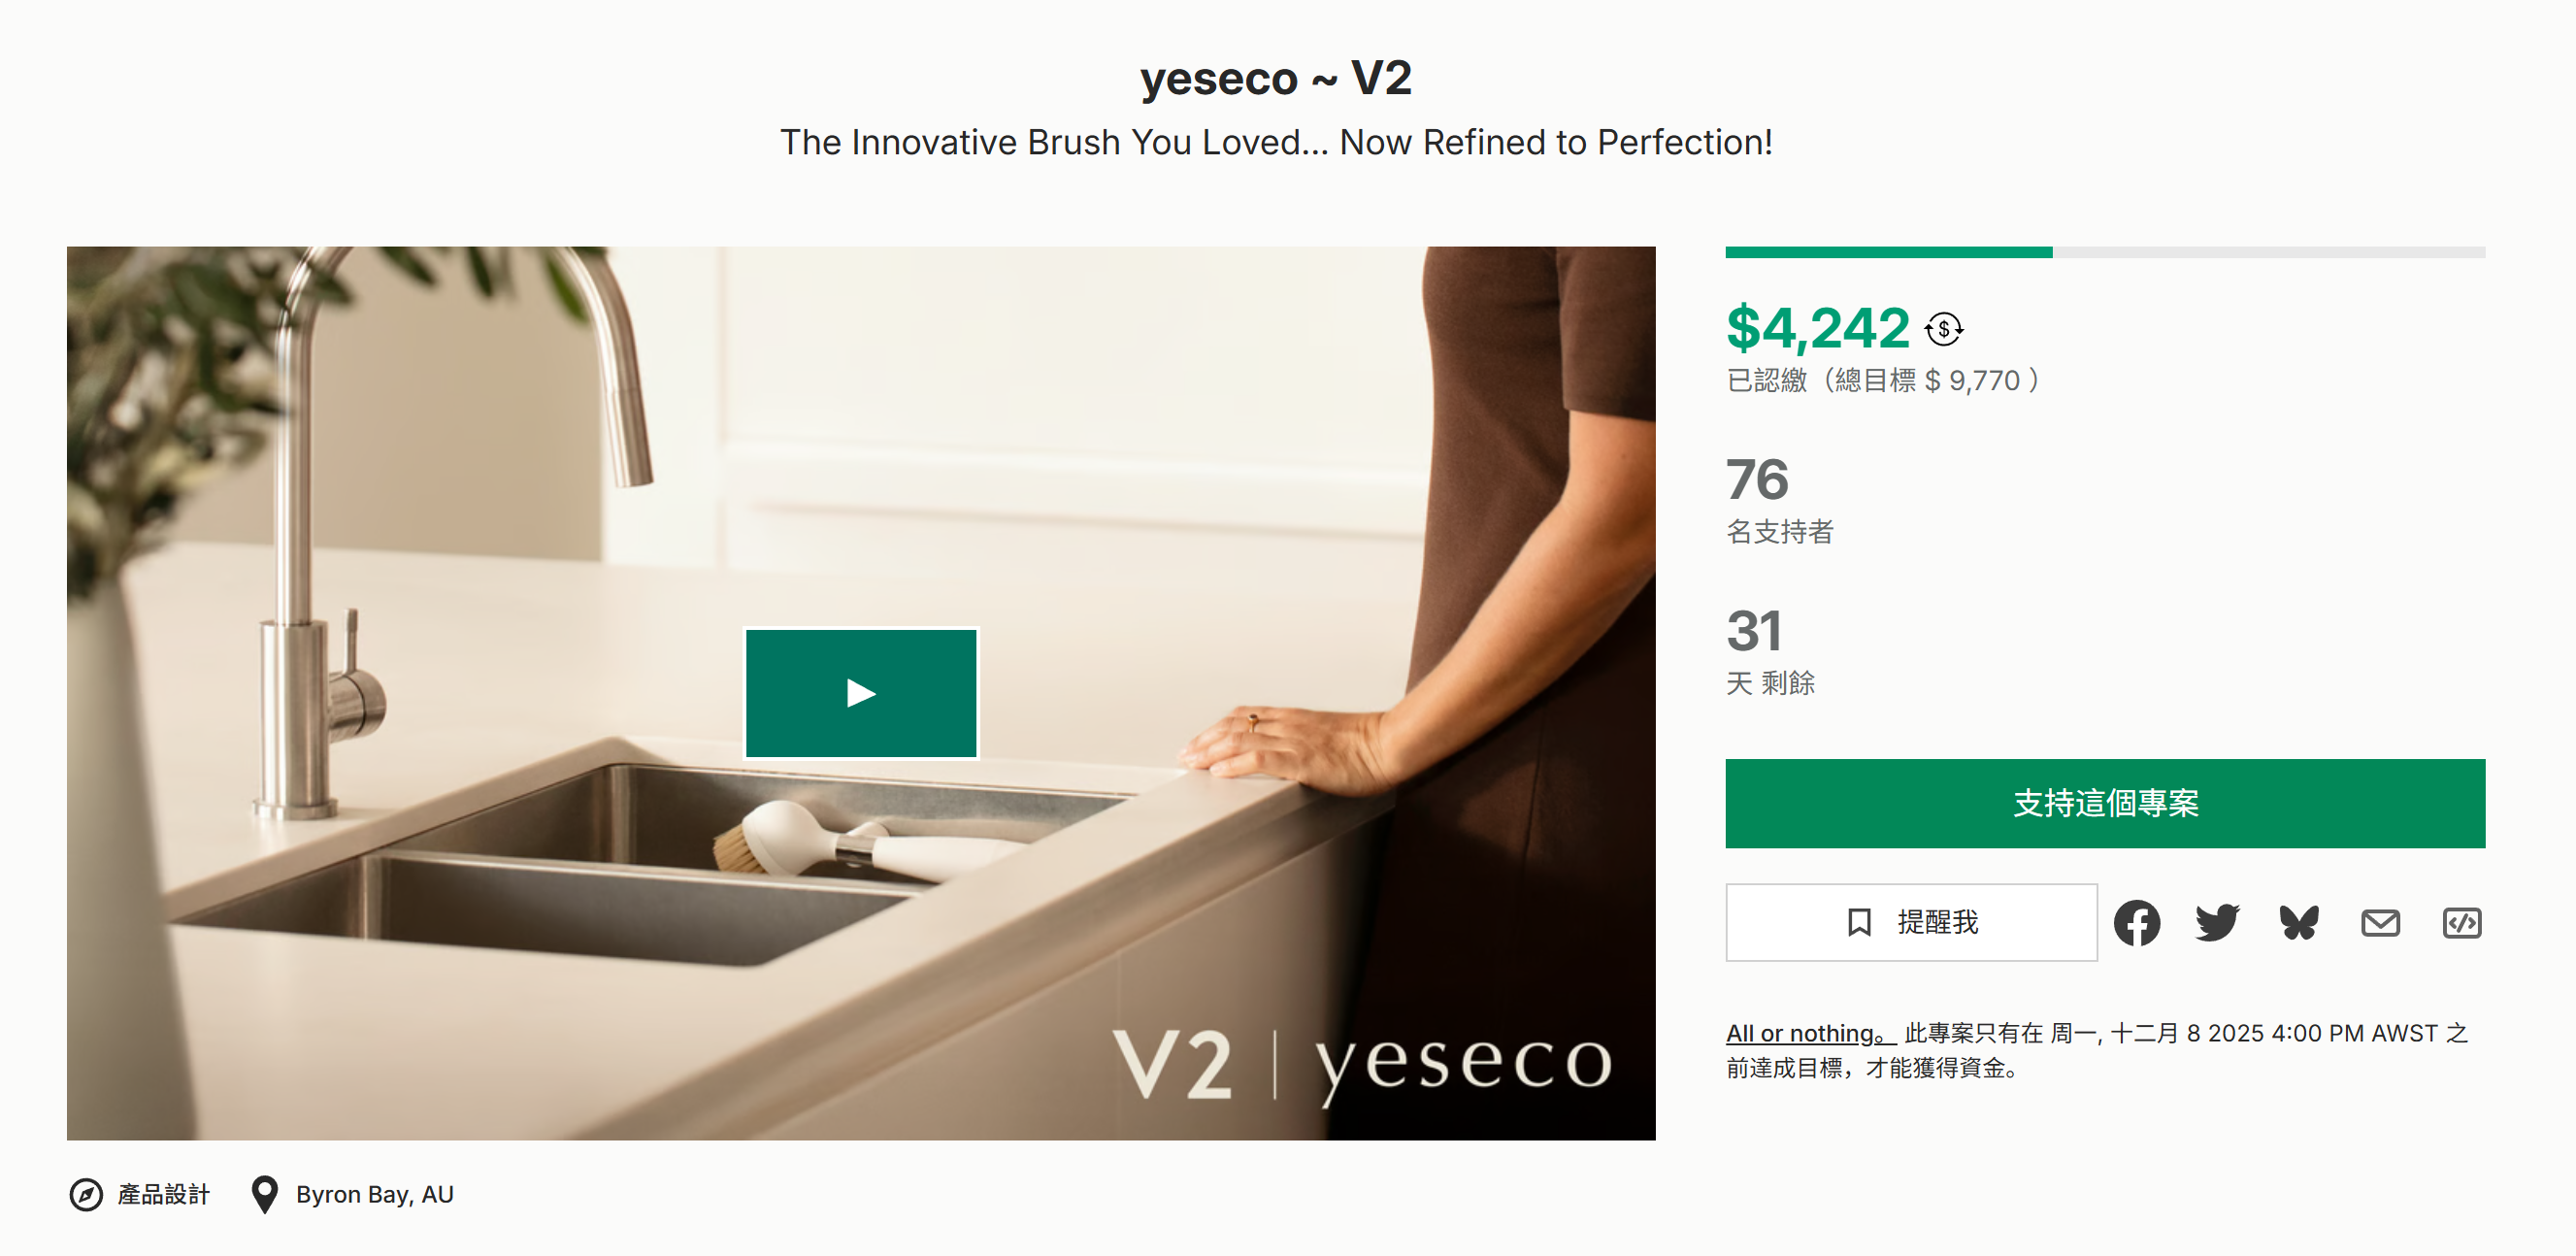Click the green funding progress bar
This screenshot has width=2576, height=1256.
pos(1888,253)
